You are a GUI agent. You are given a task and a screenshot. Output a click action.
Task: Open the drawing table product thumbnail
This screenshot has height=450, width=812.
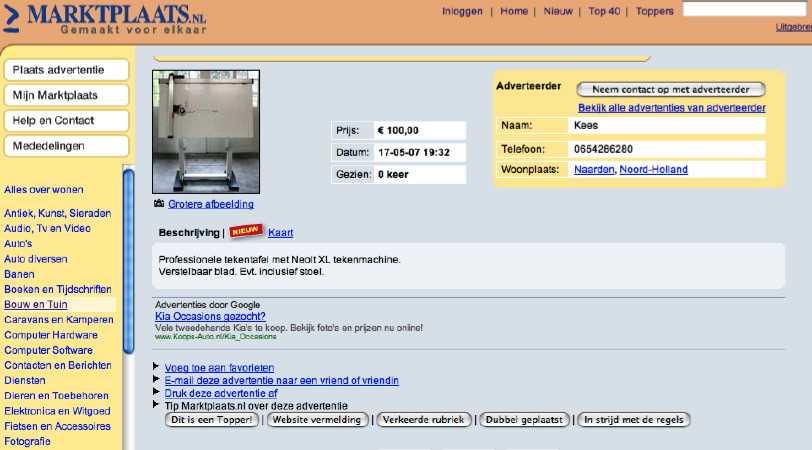point(206,131)
